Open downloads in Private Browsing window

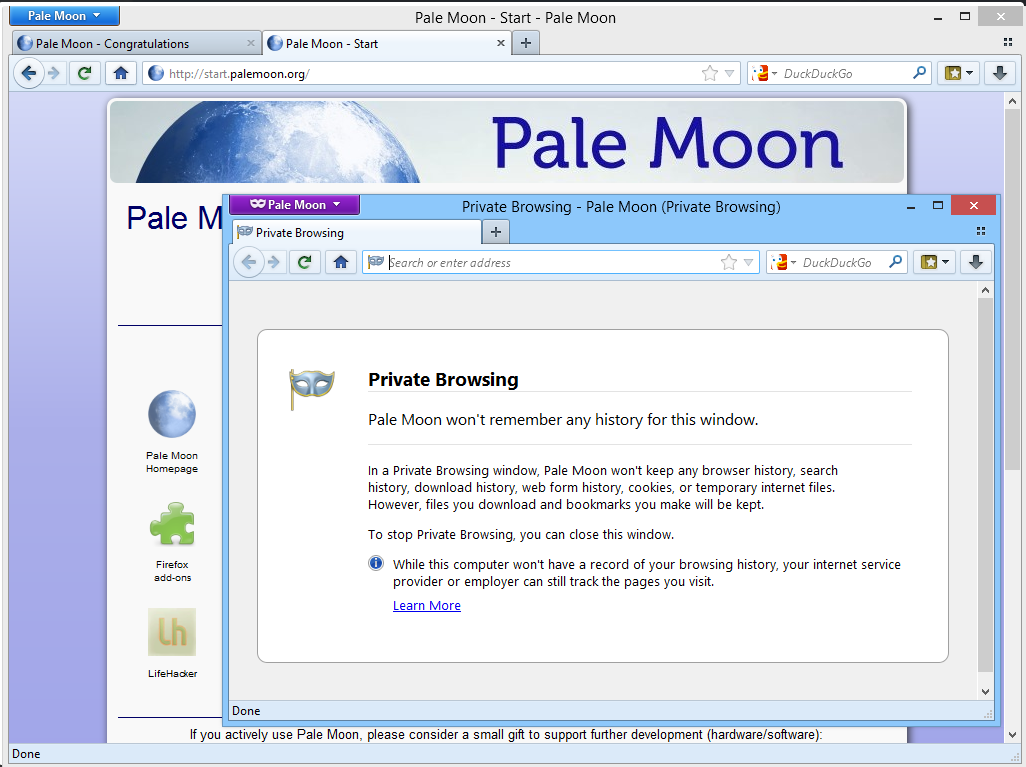pos(976,262)
